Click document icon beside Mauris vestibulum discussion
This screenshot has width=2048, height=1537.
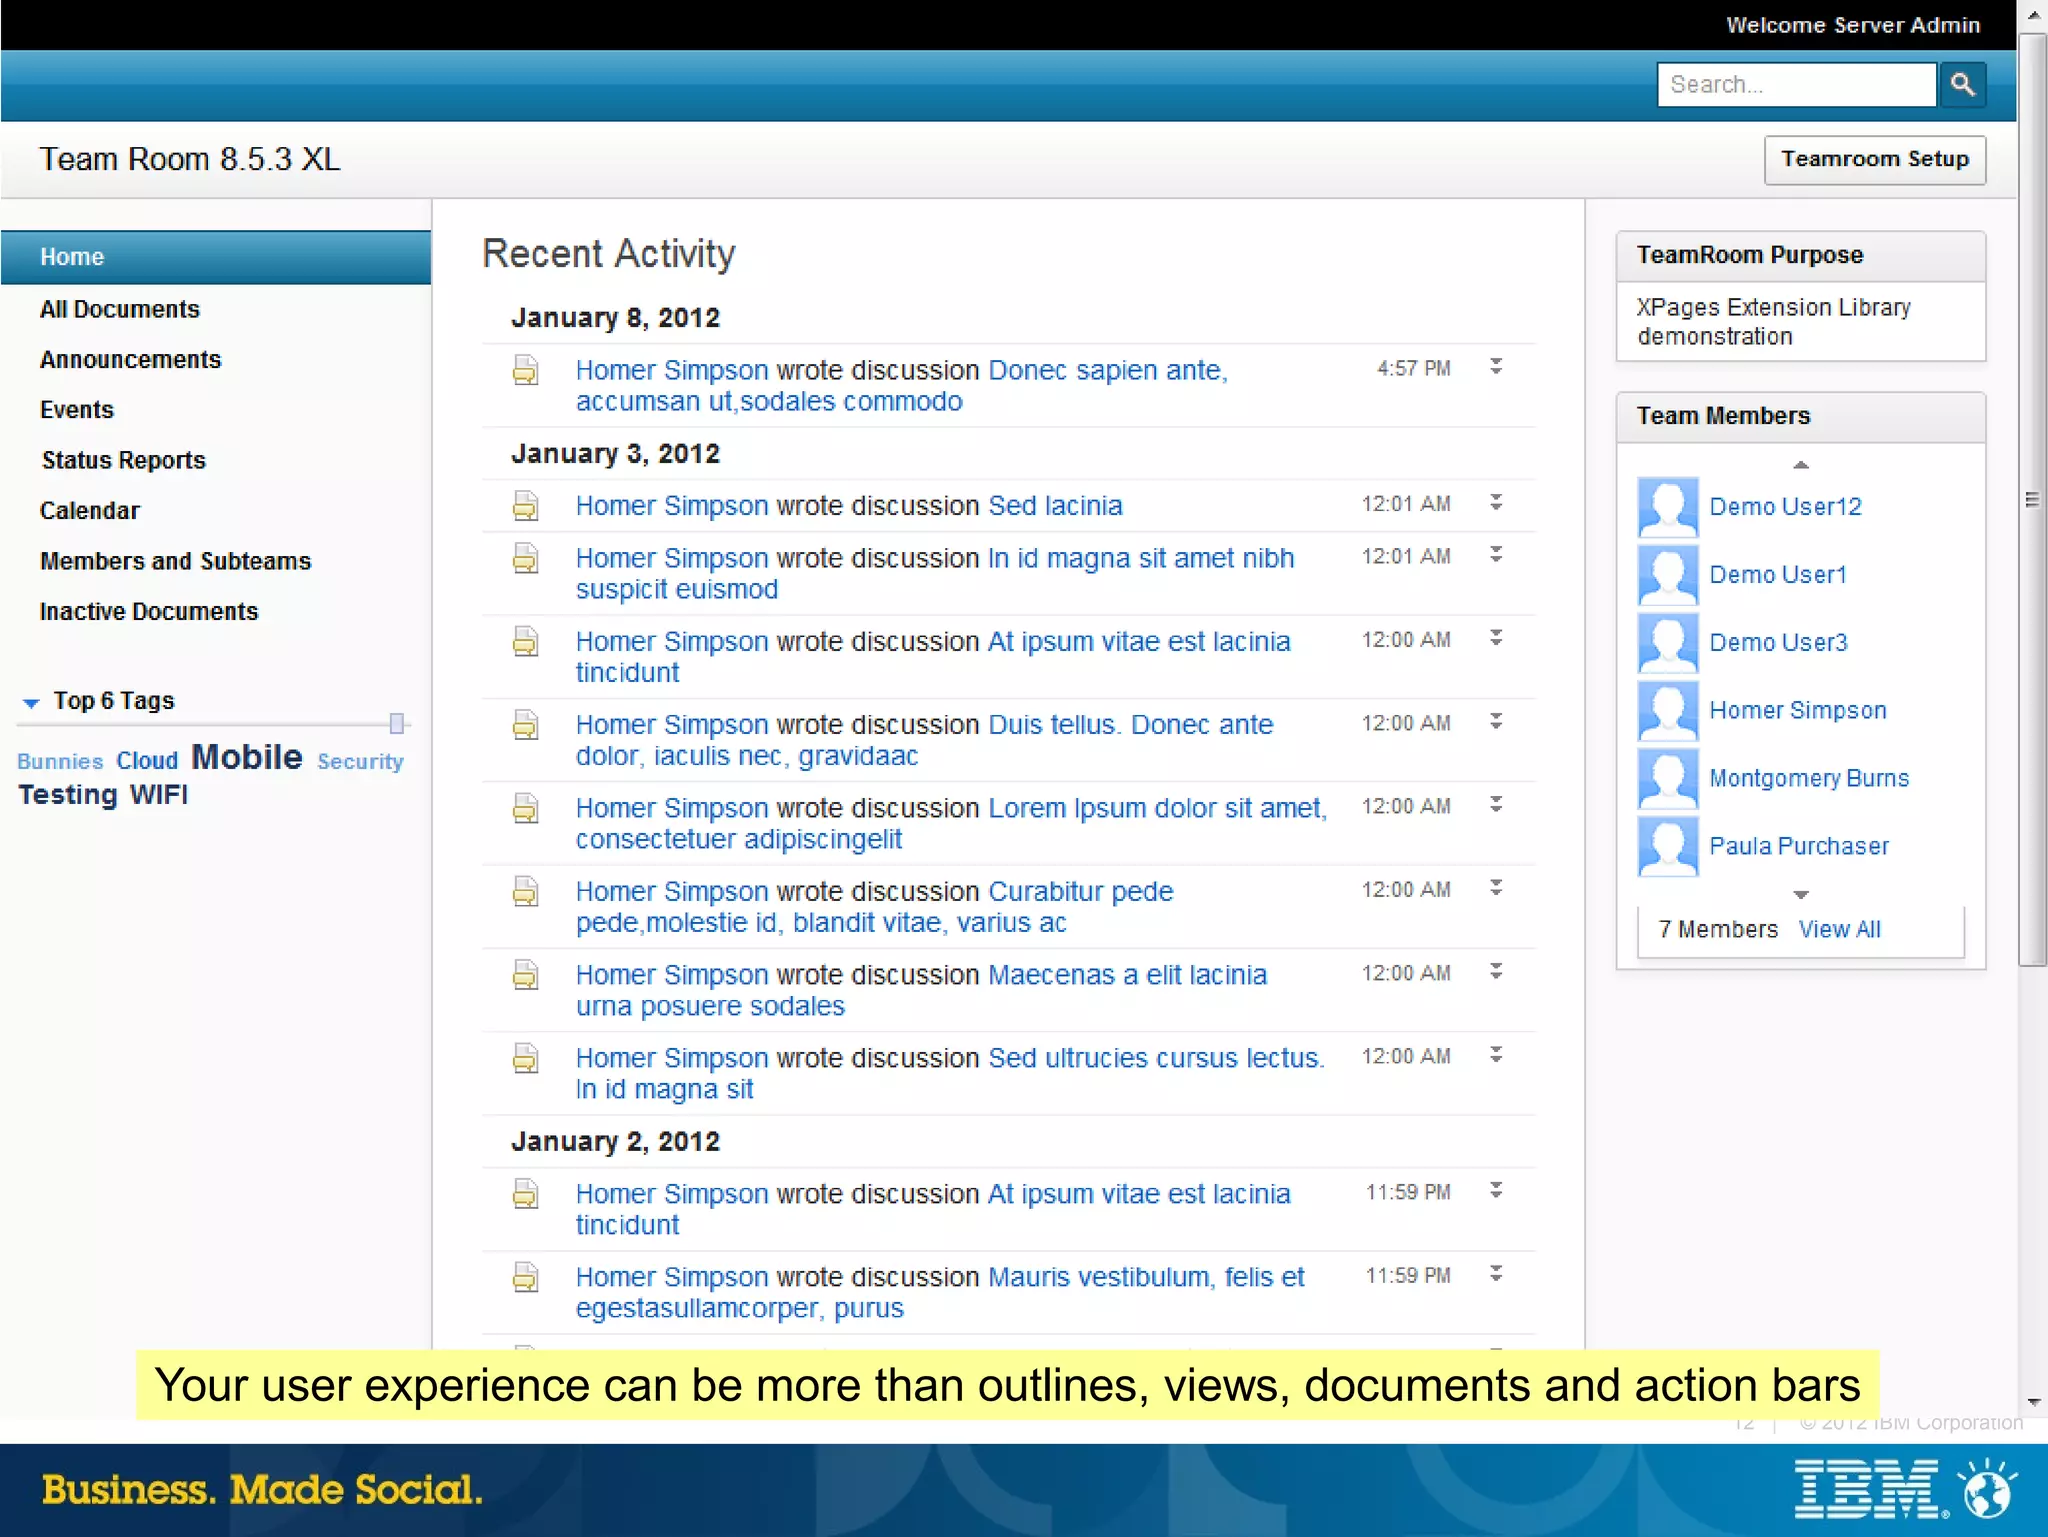tap(525, 1277)
